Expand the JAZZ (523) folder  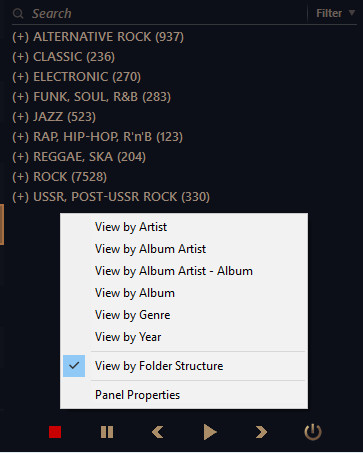point(21,117)
